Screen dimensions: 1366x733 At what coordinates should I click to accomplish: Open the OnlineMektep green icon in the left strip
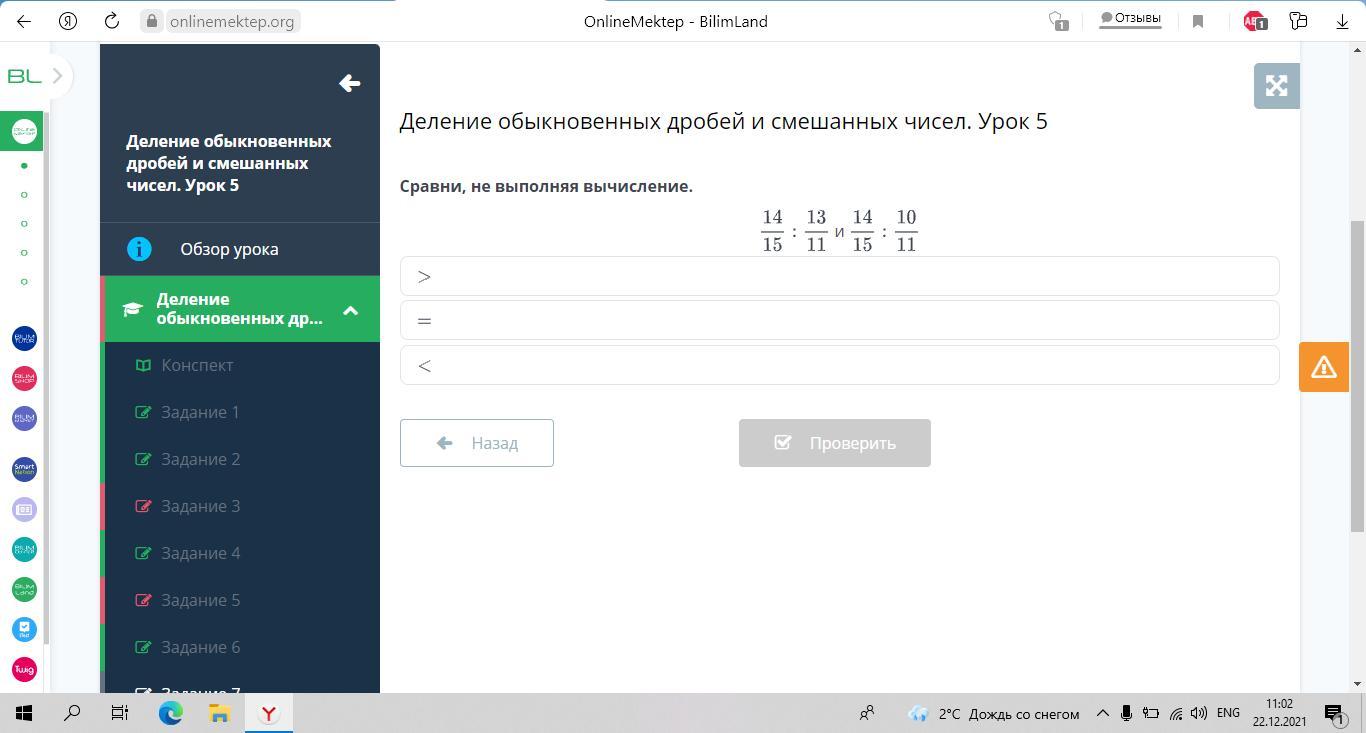click(24, 131)
